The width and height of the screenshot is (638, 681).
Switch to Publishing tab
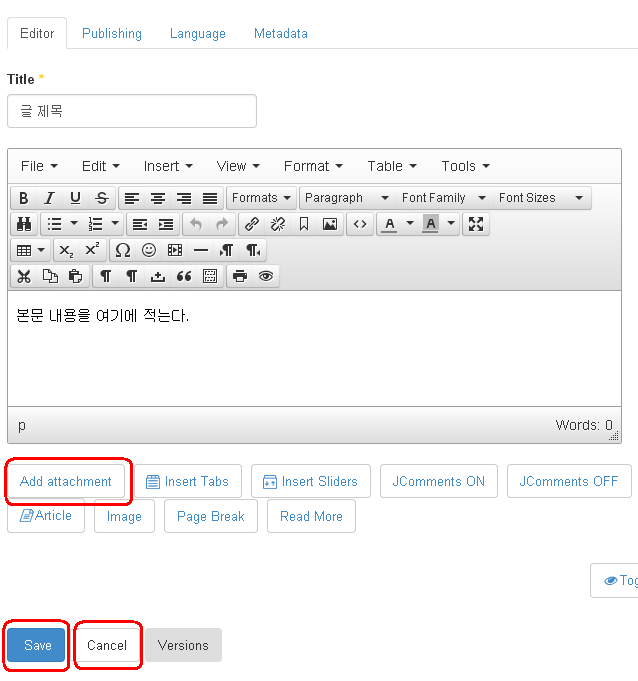pyautogui.click(x=112, y=33)
